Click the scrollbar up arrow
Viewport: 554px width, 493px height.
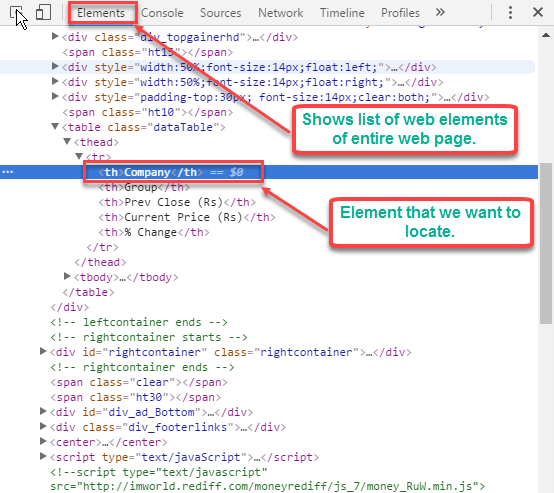click(x=546, y=35)
